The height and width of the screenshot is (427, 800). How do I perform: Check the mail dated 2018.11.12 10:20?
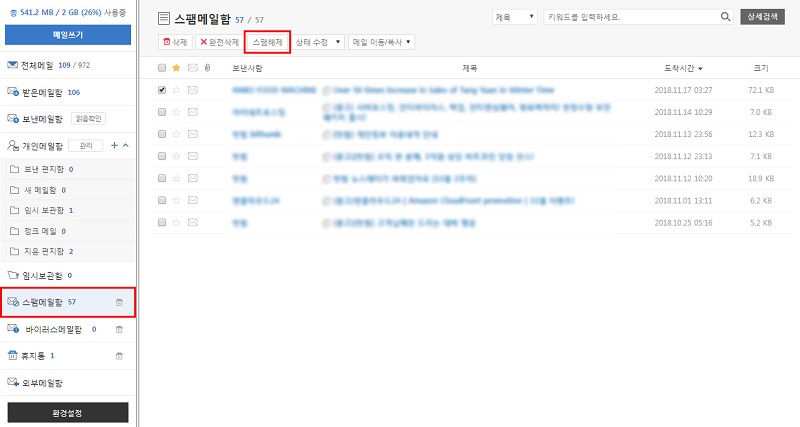point(162,178)
